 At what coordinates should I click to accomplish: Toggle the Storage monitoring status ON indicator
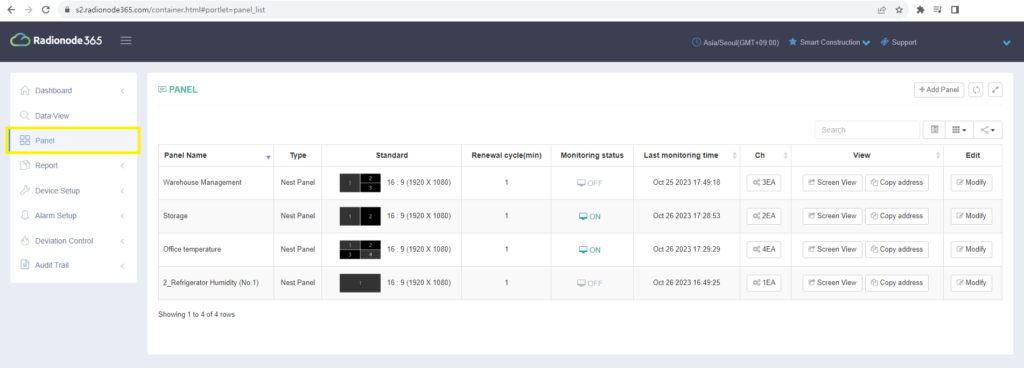tap(590, 217)
